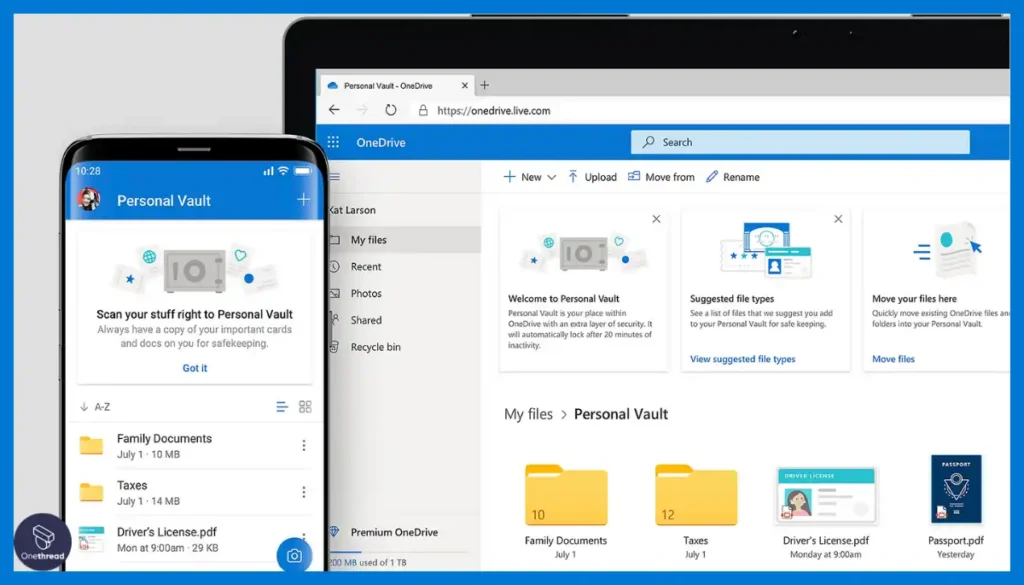Open My files in the sidebar
This screenshot has width=1024, height=585.
(404, 240)
